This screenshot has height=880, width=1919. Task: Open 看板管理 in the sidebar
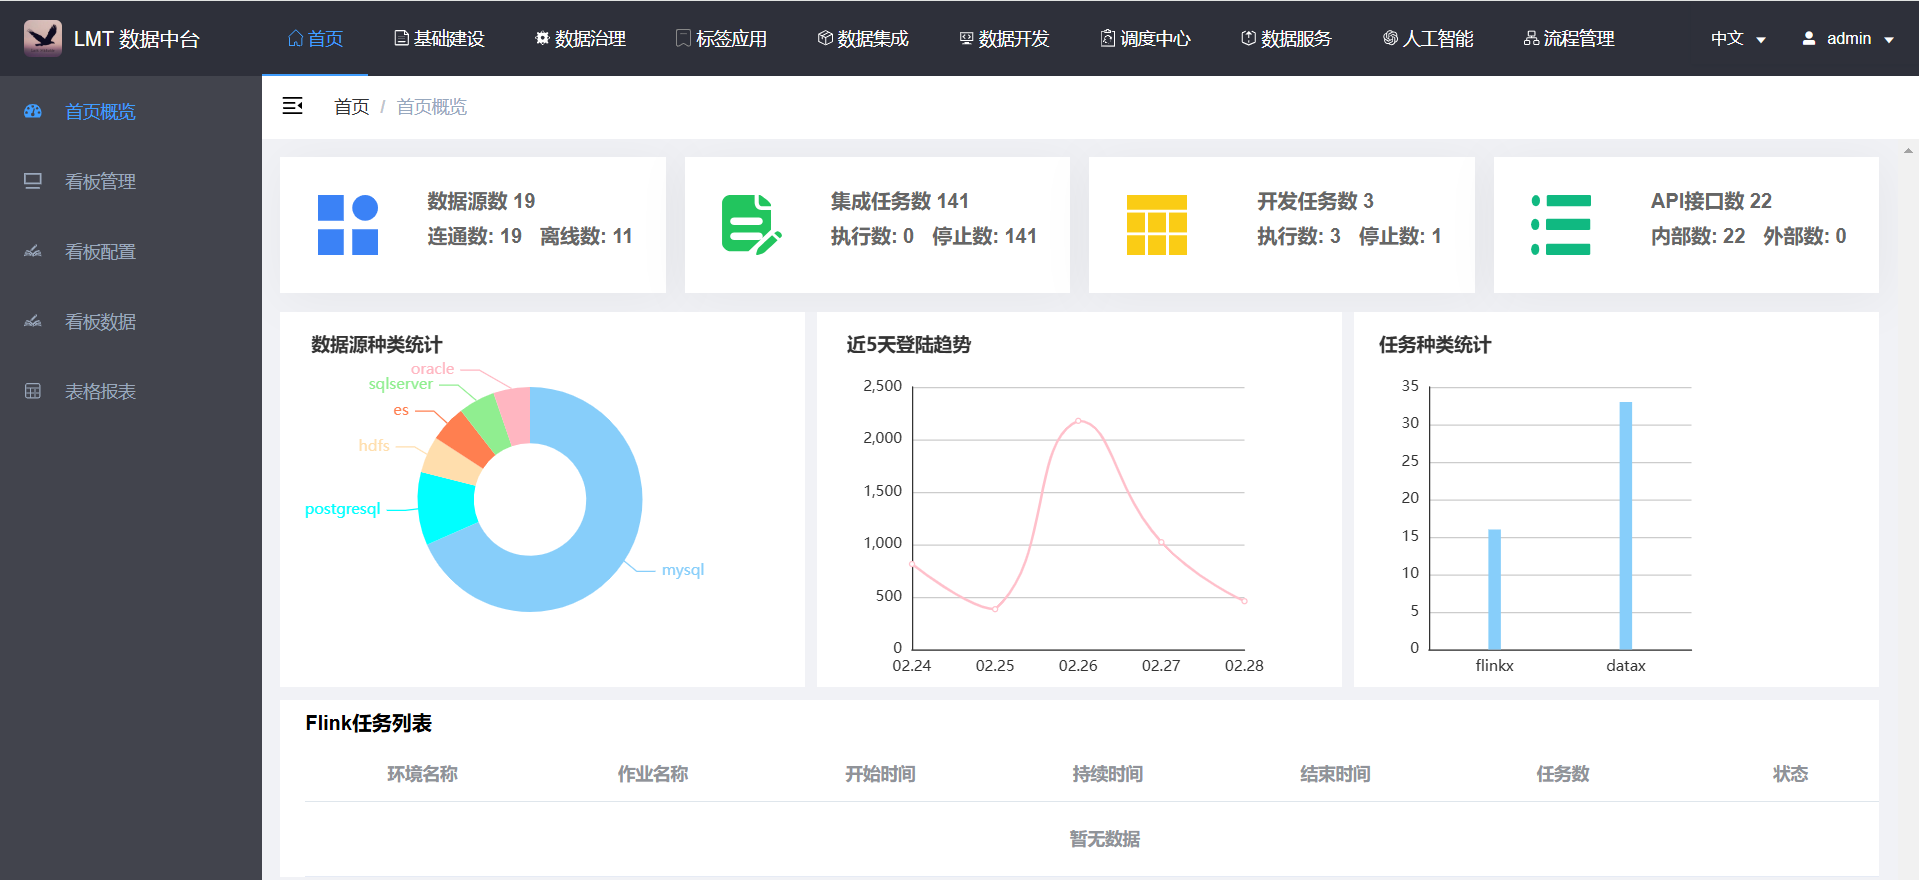pyautogui.click(x=100, y=182)
